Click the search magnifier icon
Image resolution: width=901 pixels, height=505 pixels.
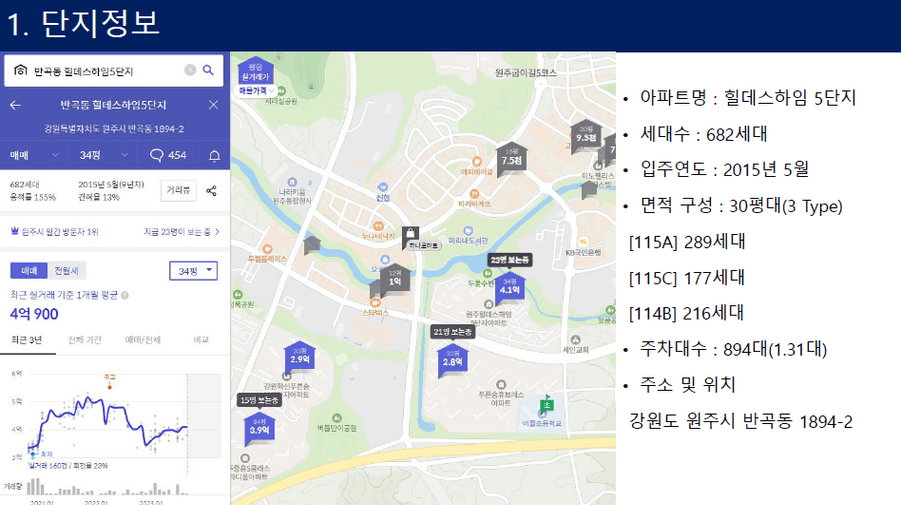click(x=208, y=70)
